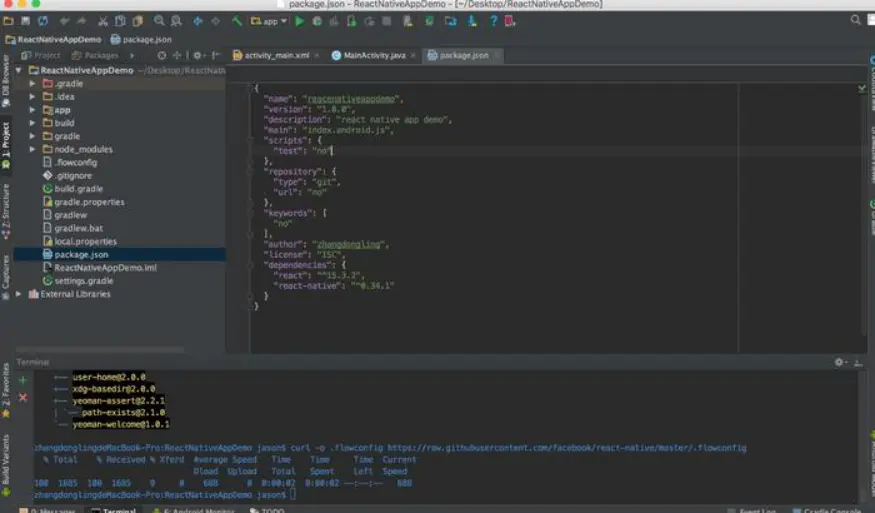Screen dimensions: 875x513
Task: Open the Android Monitor tool window tab
Action: click(194, 510)
